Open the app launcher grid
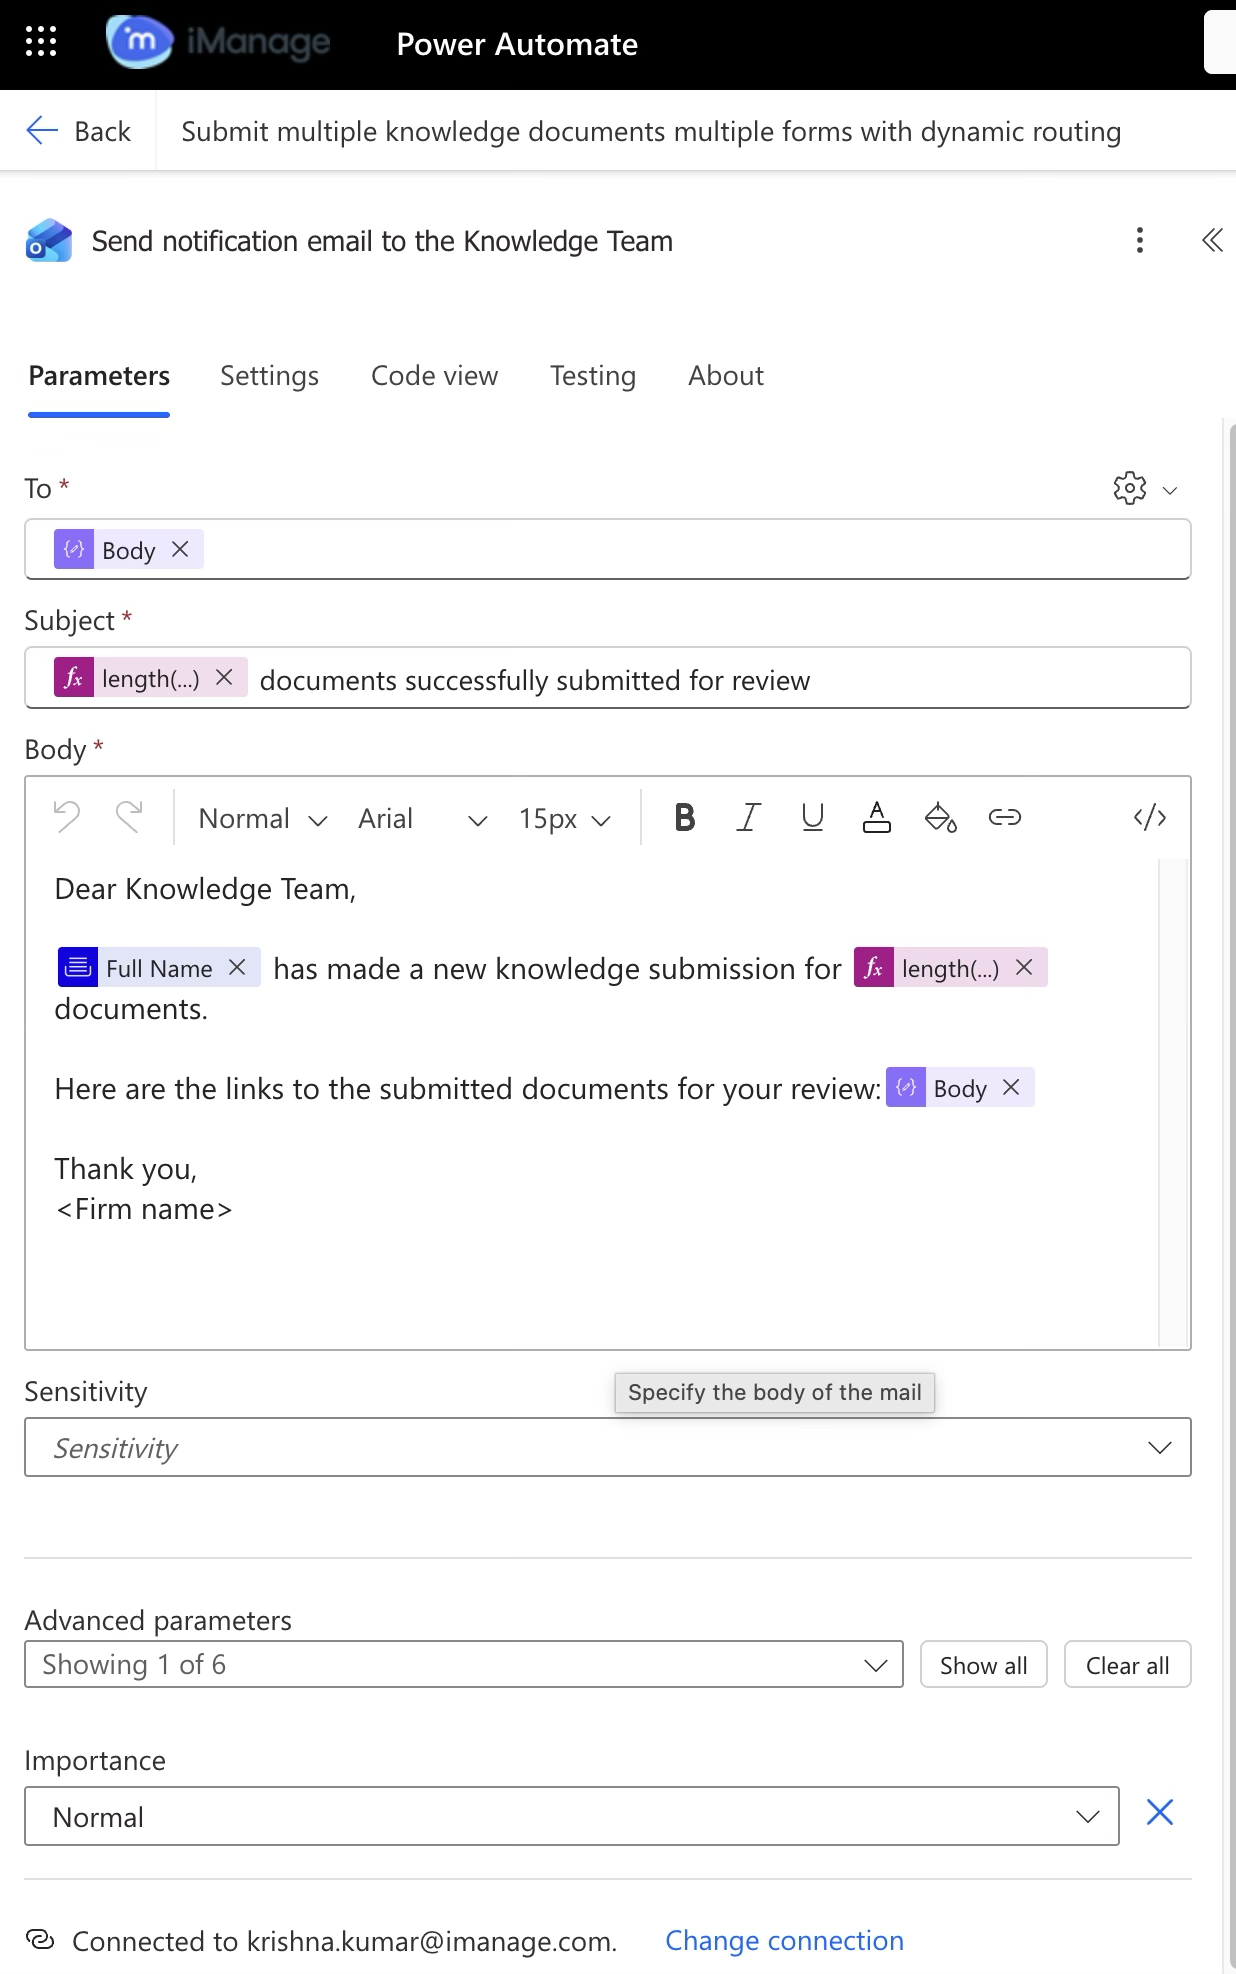This screenshot has height=1974, width=1236. [41, 42]
